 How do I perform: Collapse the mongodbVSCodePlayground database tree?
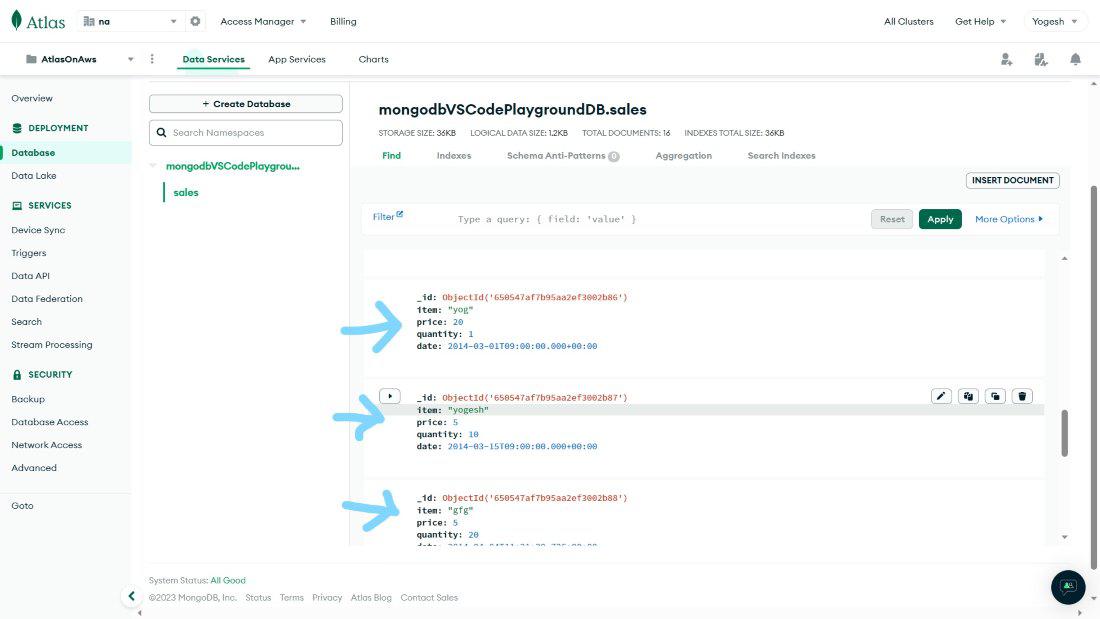153,166
